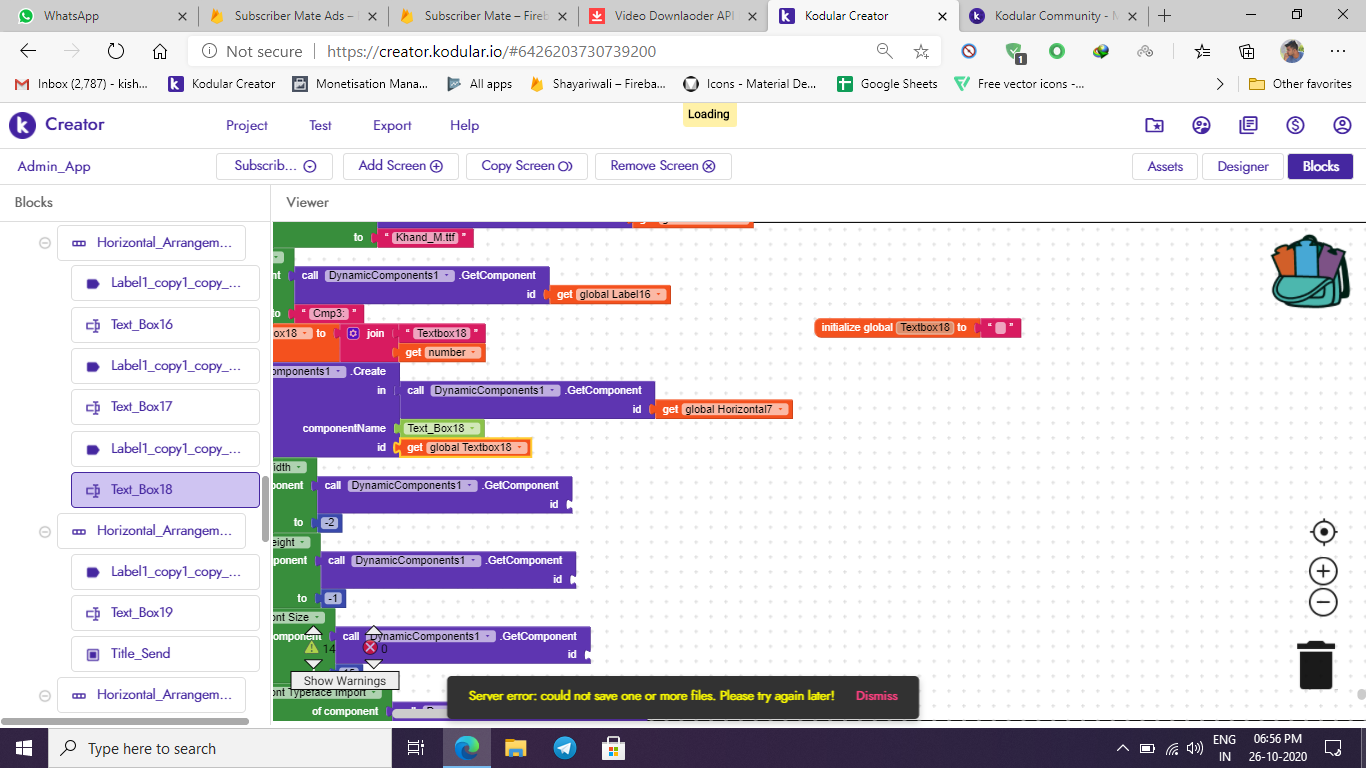The height and width of the screenshot is (768, 1366).
Task: Open the global Textbox18 variable dropdown
Action: (522, 448)
